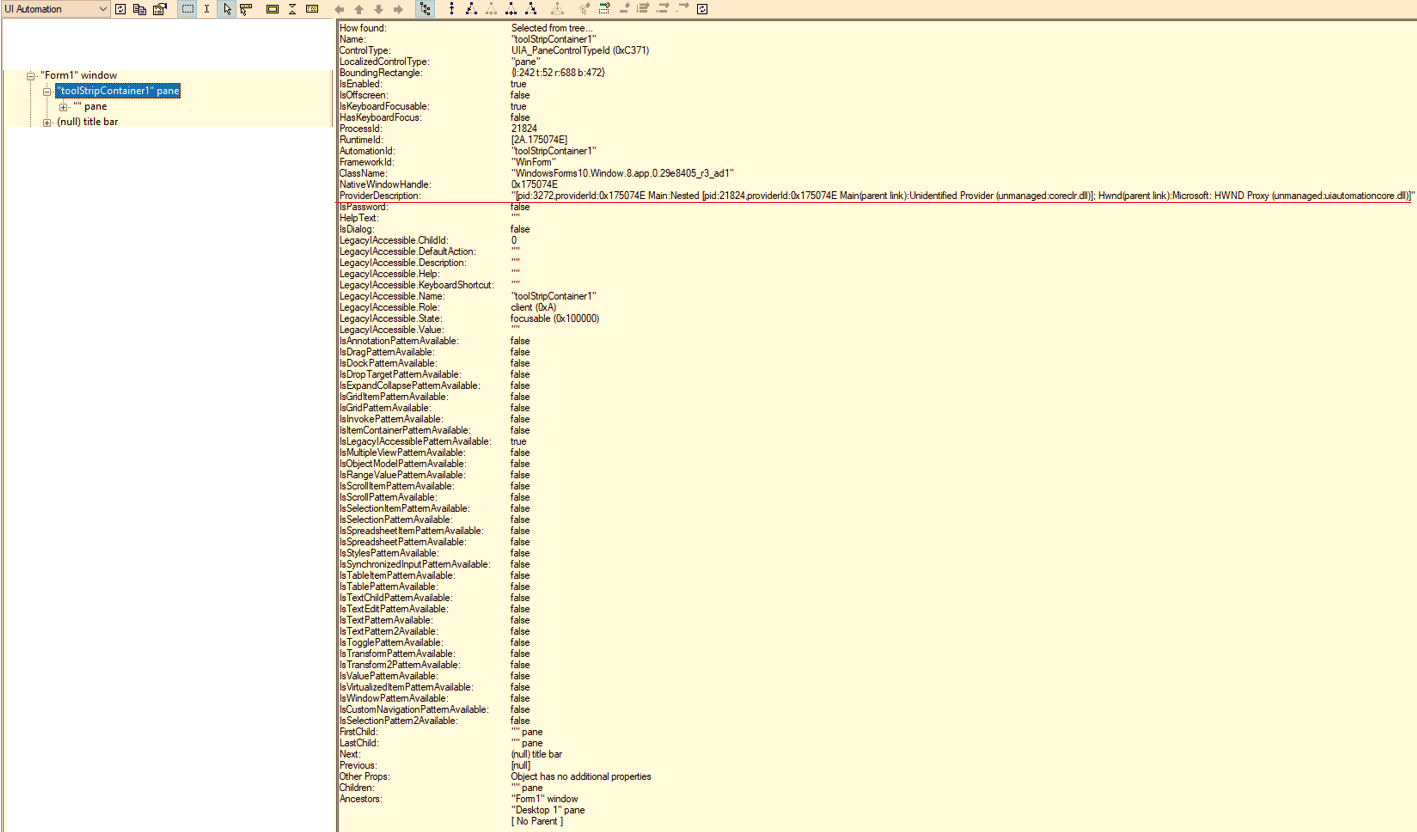The image size is (1417, 832).
Task: Click the "Desktop 1" pane ancestor text
Action: click(548, 810)
